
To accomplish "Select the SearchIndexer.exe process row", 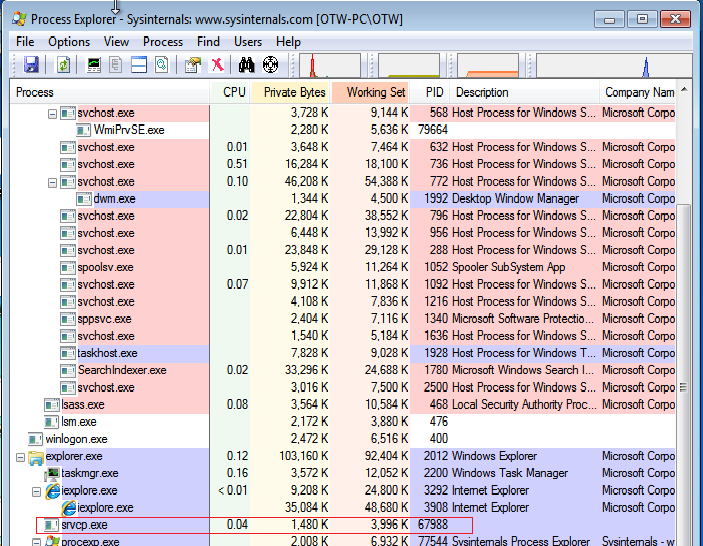I will 343,370.
